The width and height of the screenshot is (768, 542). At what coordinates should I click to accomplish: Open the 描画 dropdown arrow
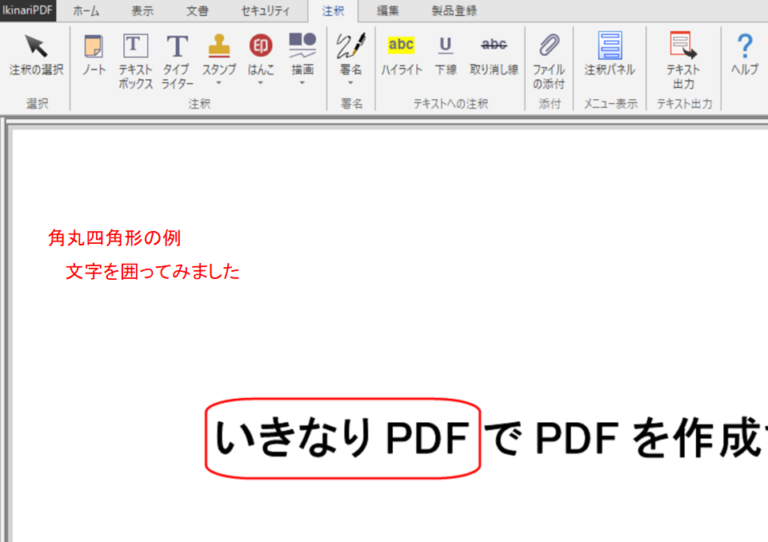302,84
